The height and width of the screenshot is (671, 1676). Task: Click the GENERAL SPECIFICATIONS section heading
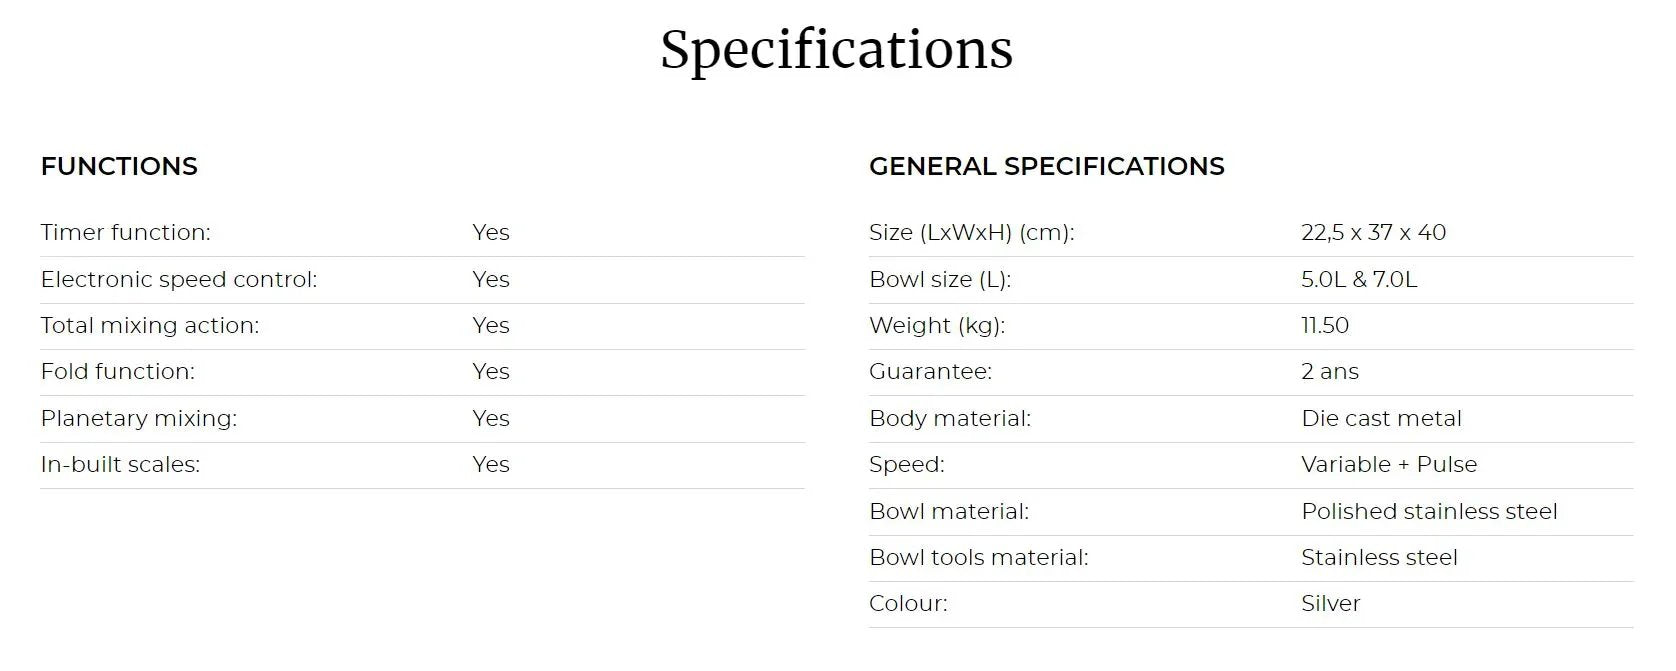coord(1046,166)
